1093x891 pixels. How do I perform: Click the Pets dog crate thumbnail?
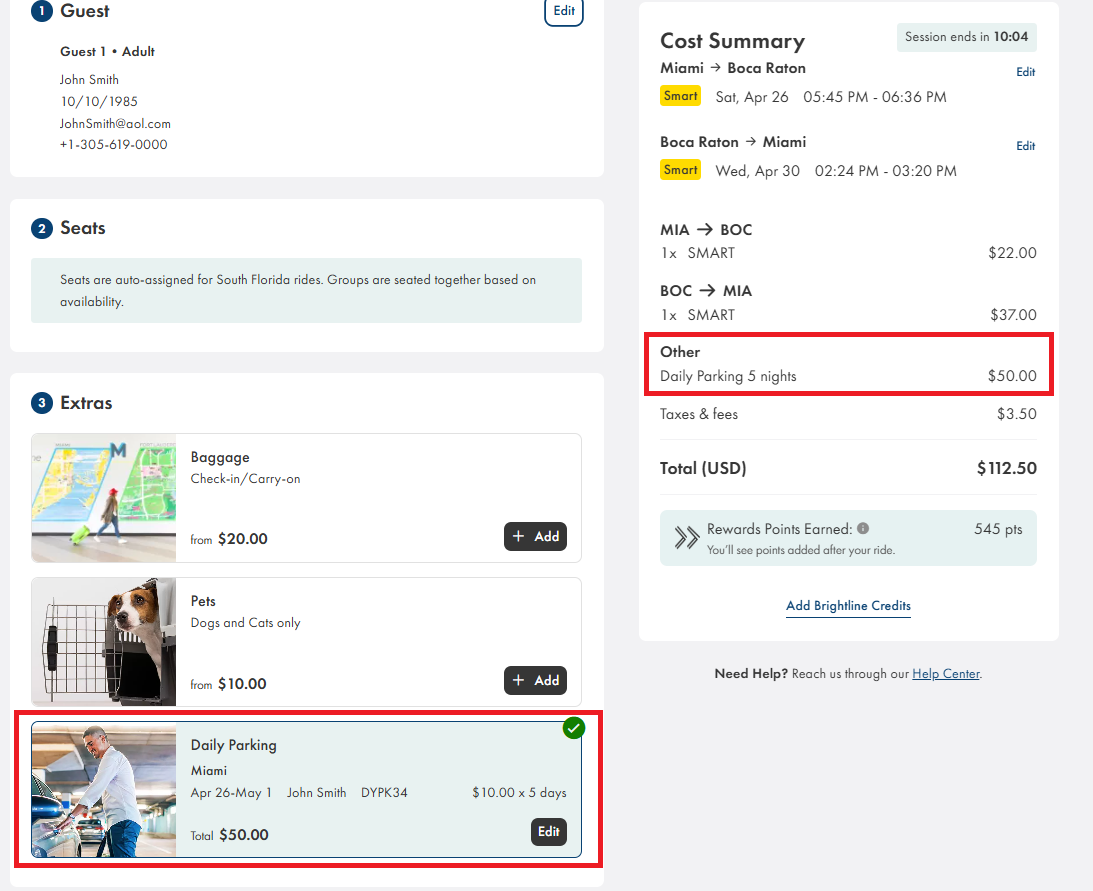pyautogui.click(x=104, y=642)
